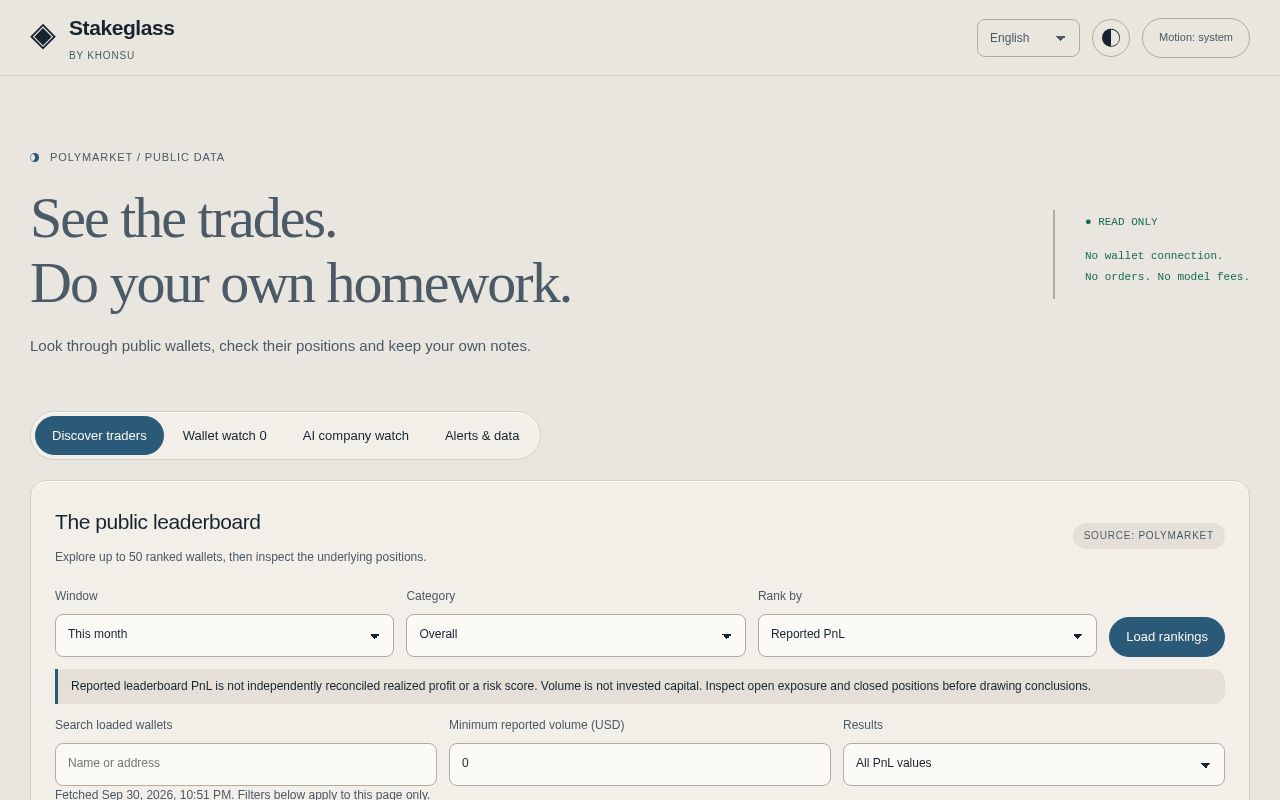This screenshot has width=1280, height=800.
Task: Click the text No orders. No model fees.
Action: [x=1167, y=277]
